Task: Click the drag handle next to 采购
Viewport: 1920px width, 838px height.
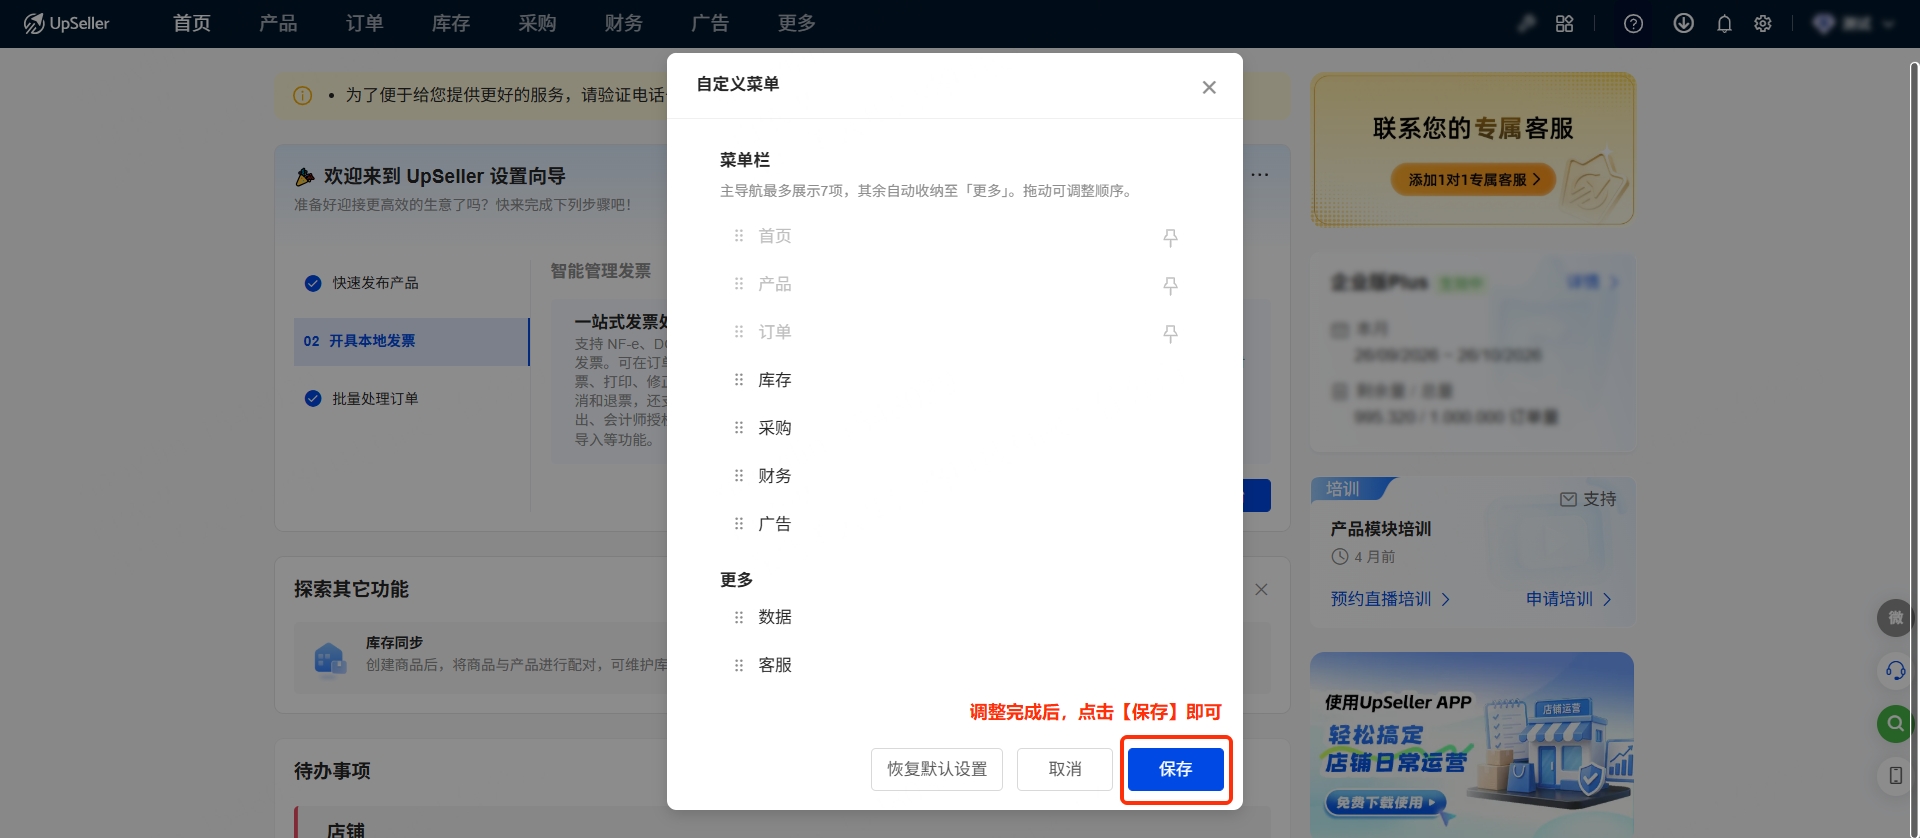Action: click(739, 428)
